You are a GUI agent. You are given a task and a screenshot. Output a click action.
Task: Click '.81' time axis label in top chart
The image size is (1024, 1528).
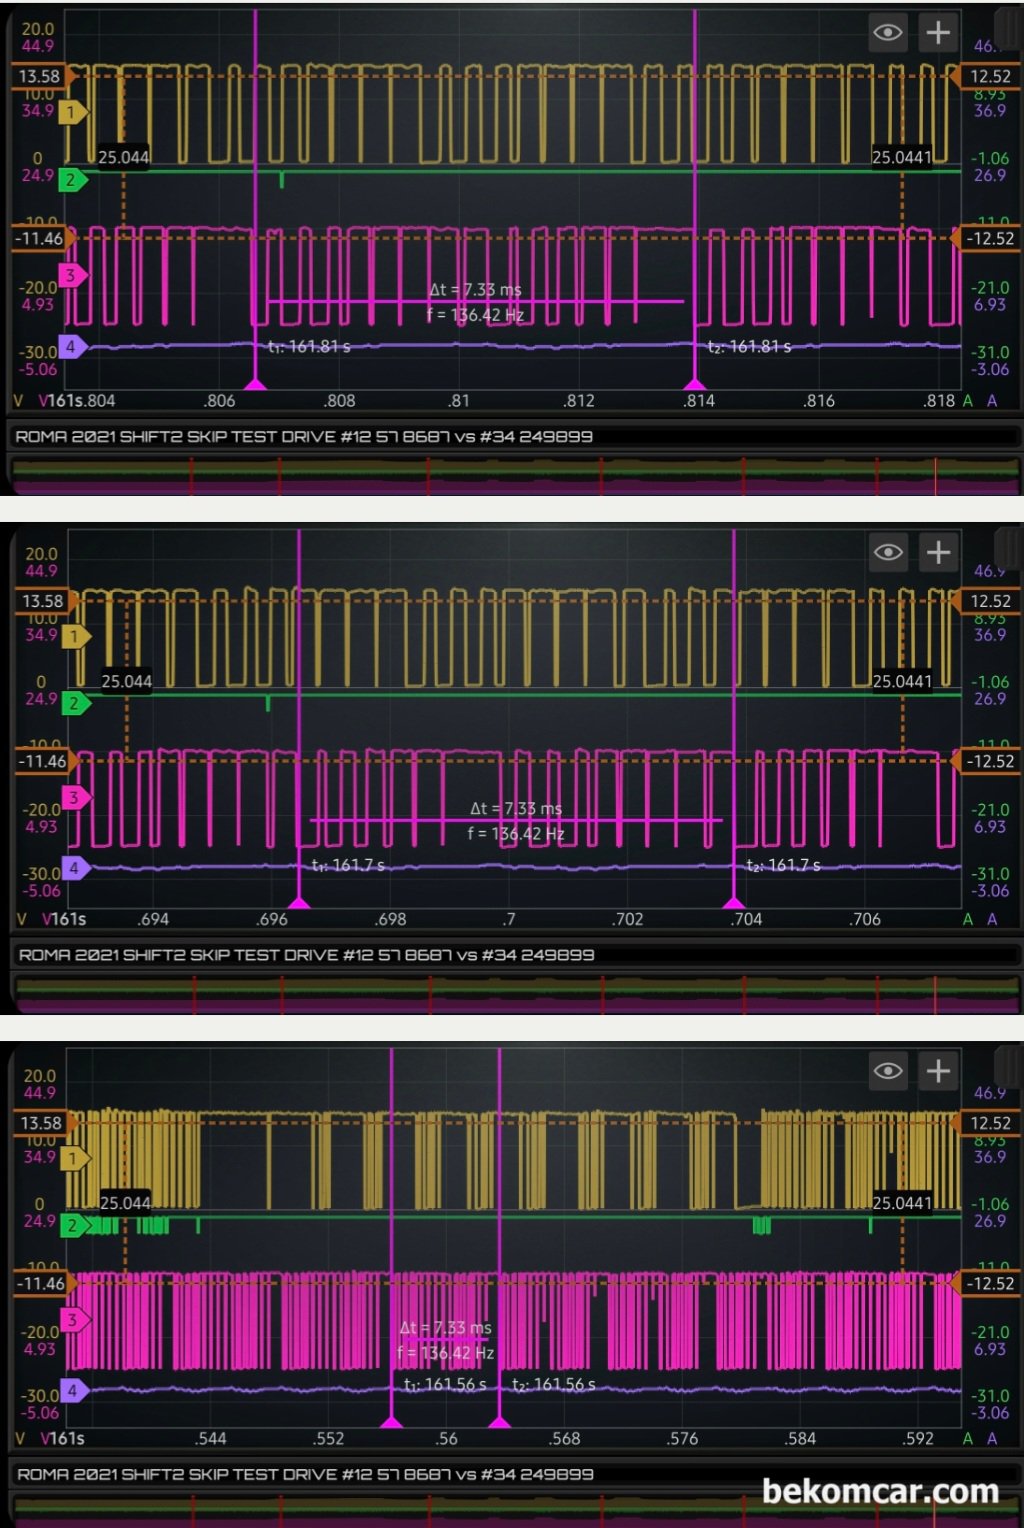coord(459,401)
